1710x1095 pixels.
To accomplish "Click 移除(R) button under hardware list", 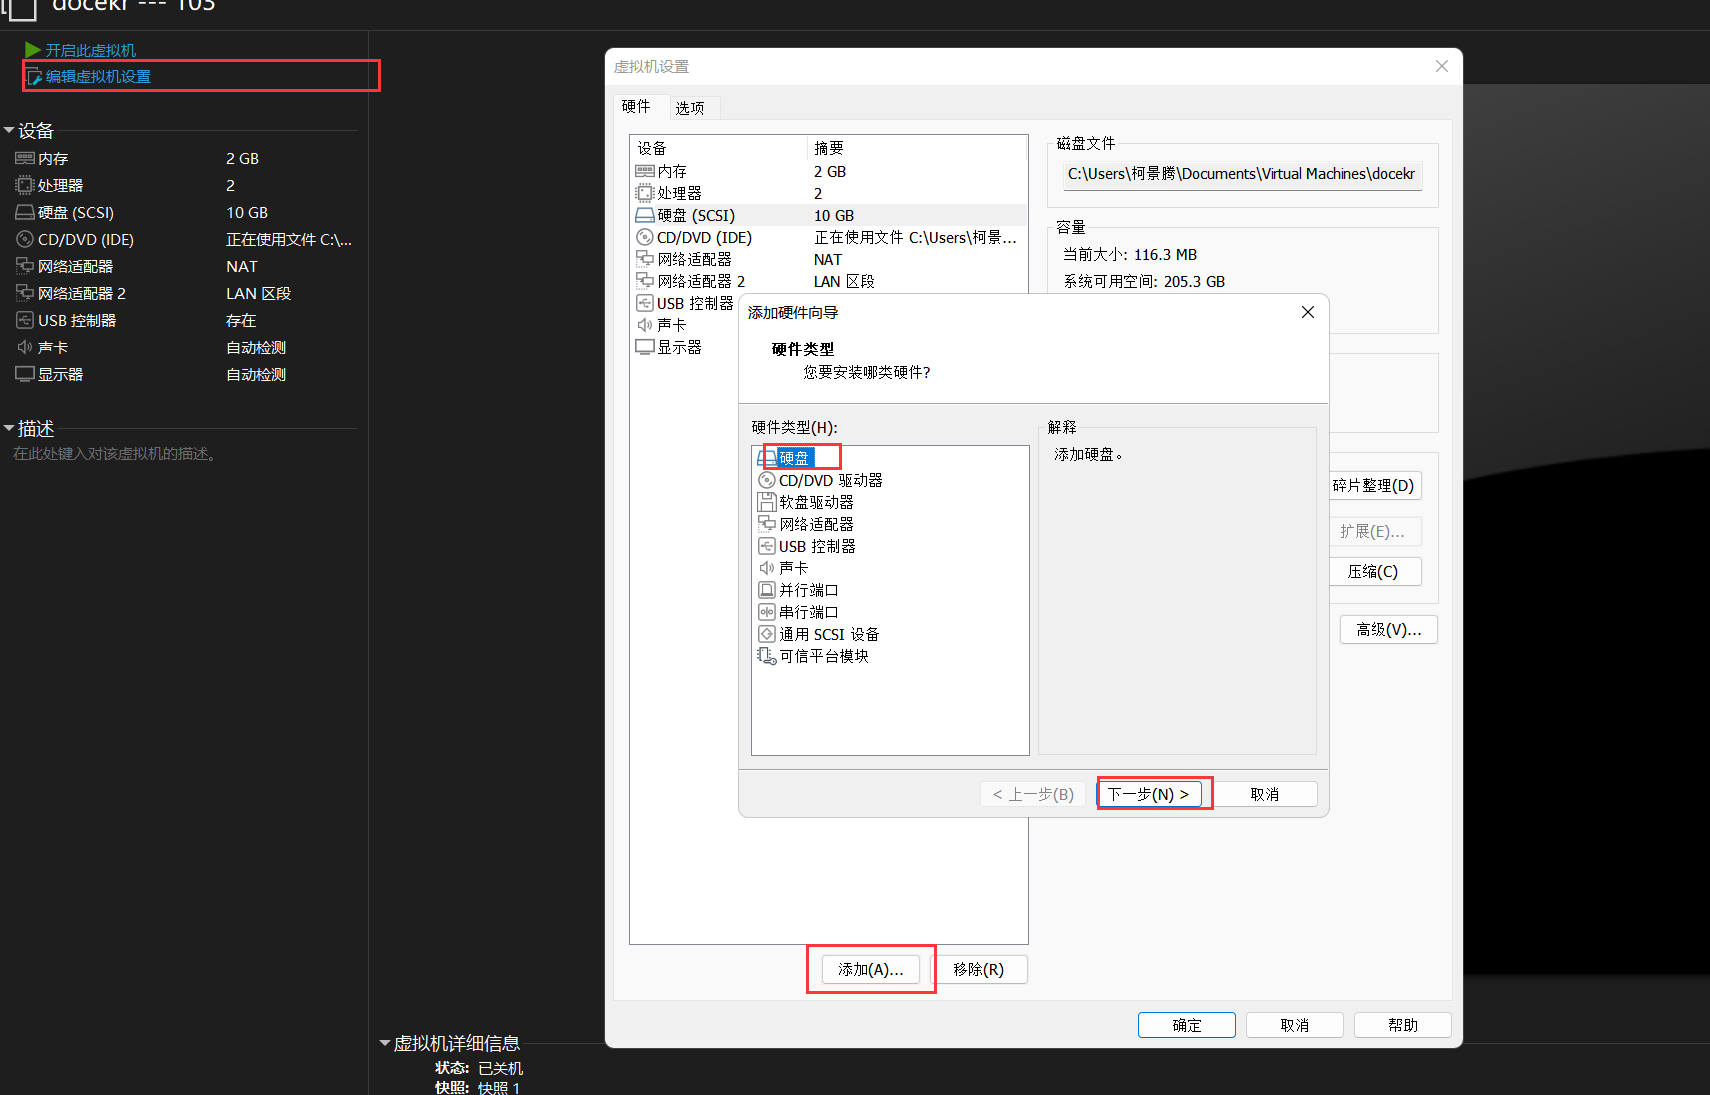I will [x=978, y=970].
